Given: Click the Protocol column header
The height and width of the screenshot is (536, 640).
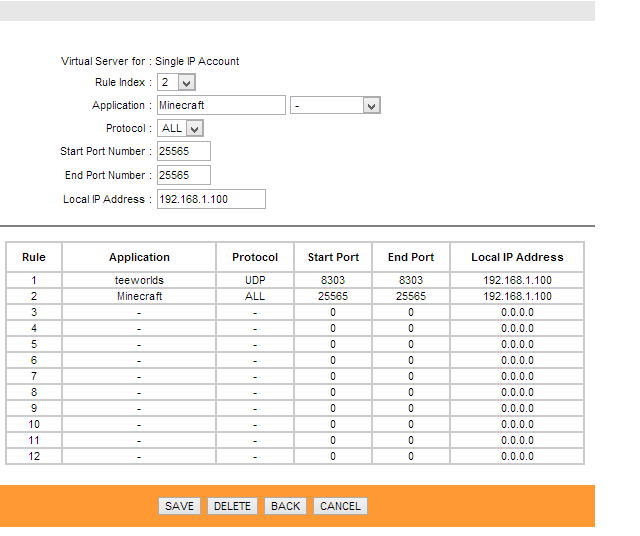Looking at the screenshot, I should 255,257.
